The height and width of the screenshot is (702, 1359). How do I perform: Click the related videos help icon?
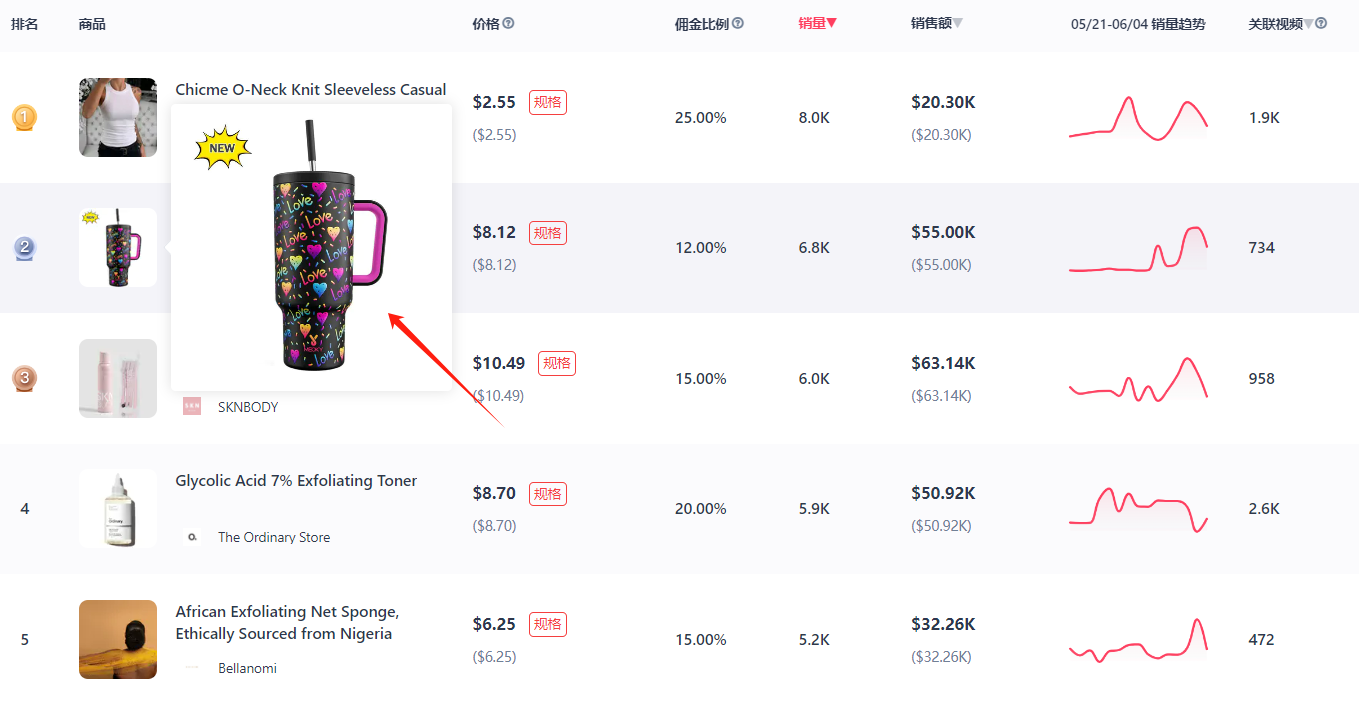coord(1321,23)
